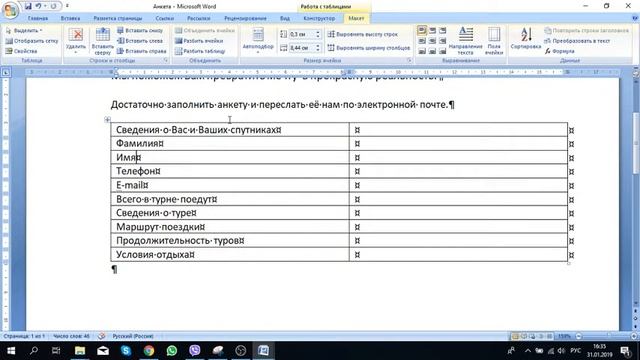Image resolution: width=640 pixels, height=360 pixels.
Task: Set cell alignment to bottom left
Action: 422,51
